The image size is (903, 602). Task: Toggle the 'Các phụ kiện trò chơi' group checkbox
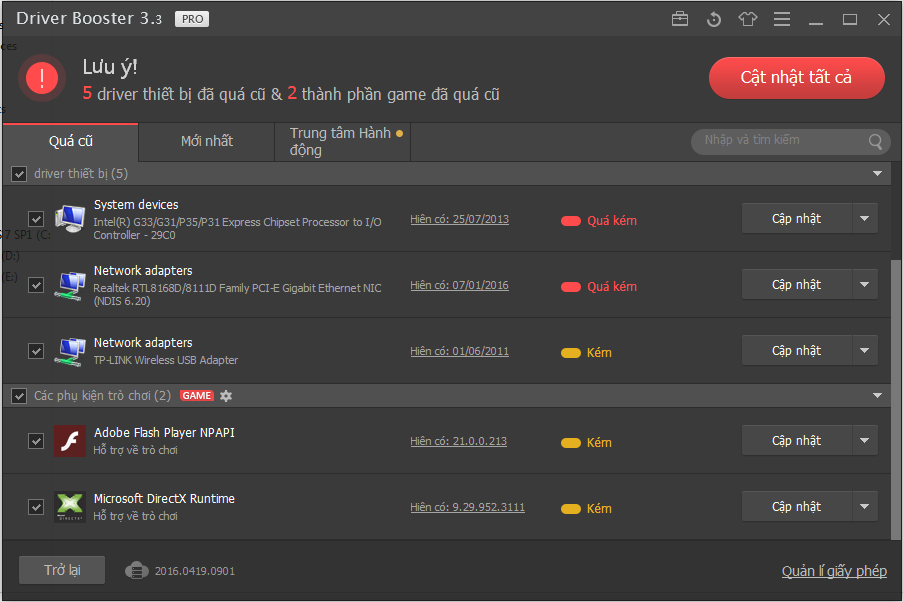coord(19,396)
